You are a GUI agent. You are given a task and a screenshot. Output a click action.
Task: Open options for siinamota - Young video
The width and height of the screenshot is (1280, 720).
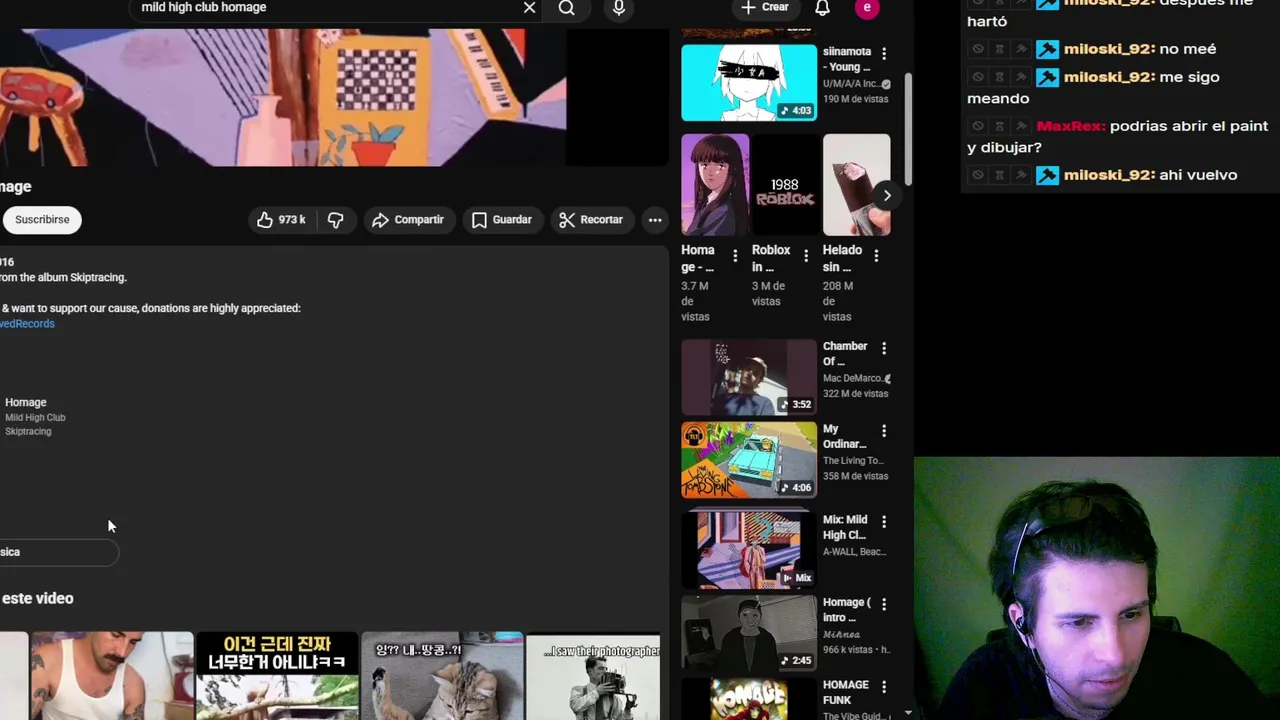coord(884,54)
